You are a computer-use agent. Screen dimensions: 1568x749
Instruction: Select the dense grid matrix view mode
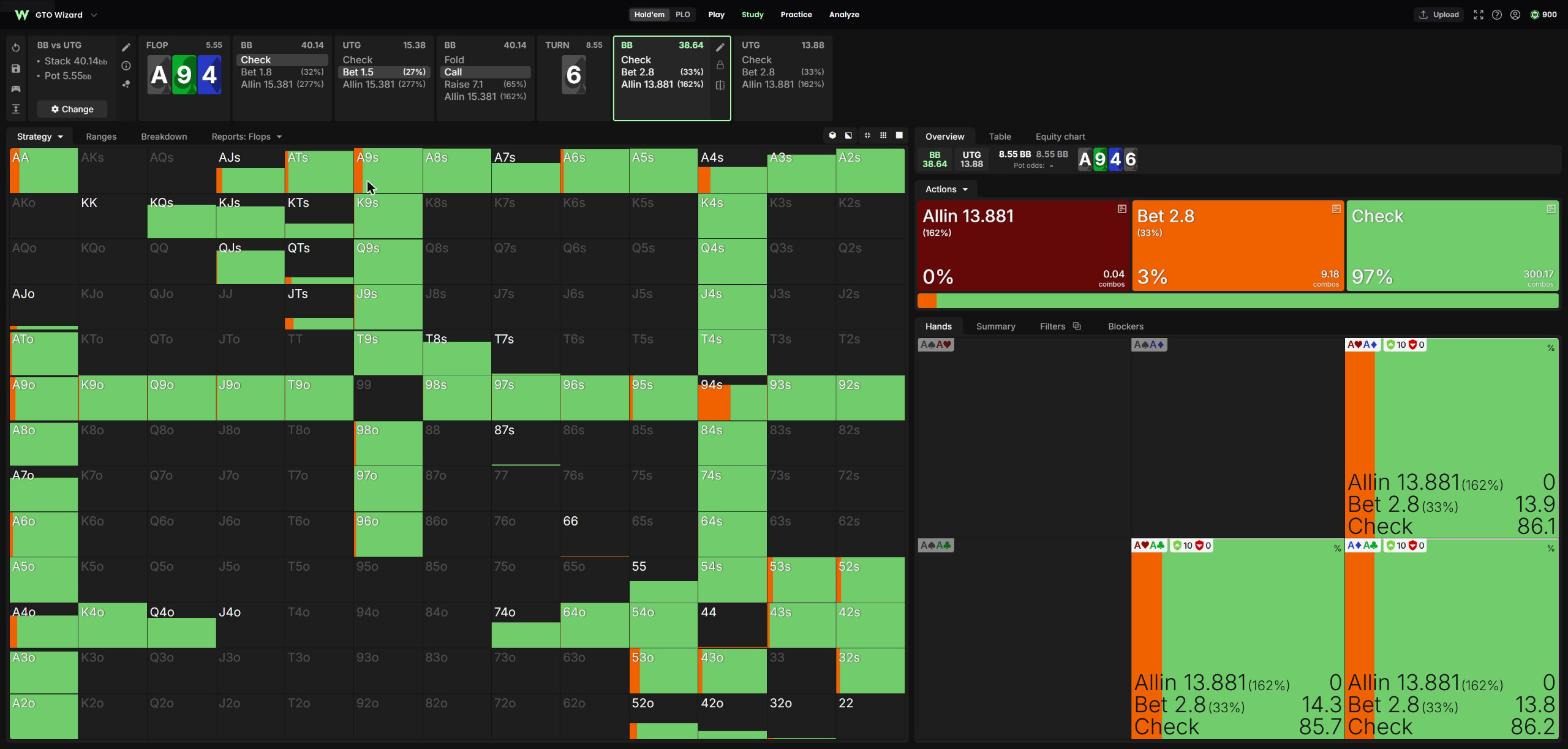click(883, 136)
